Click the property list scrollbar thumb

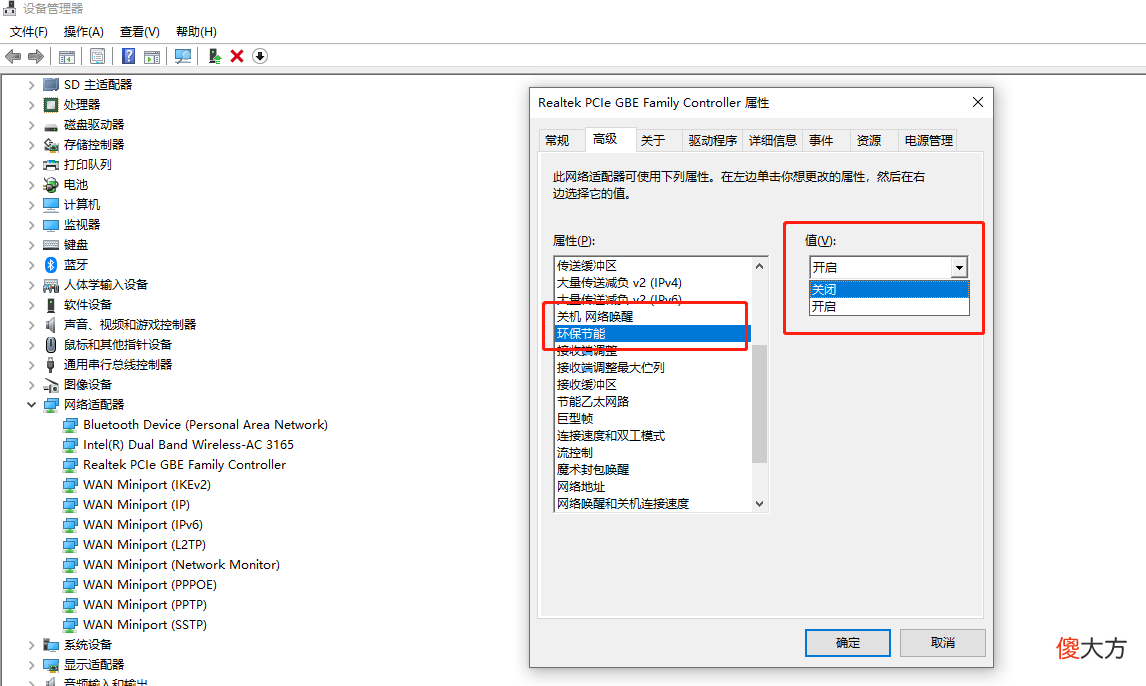(759, 404)
